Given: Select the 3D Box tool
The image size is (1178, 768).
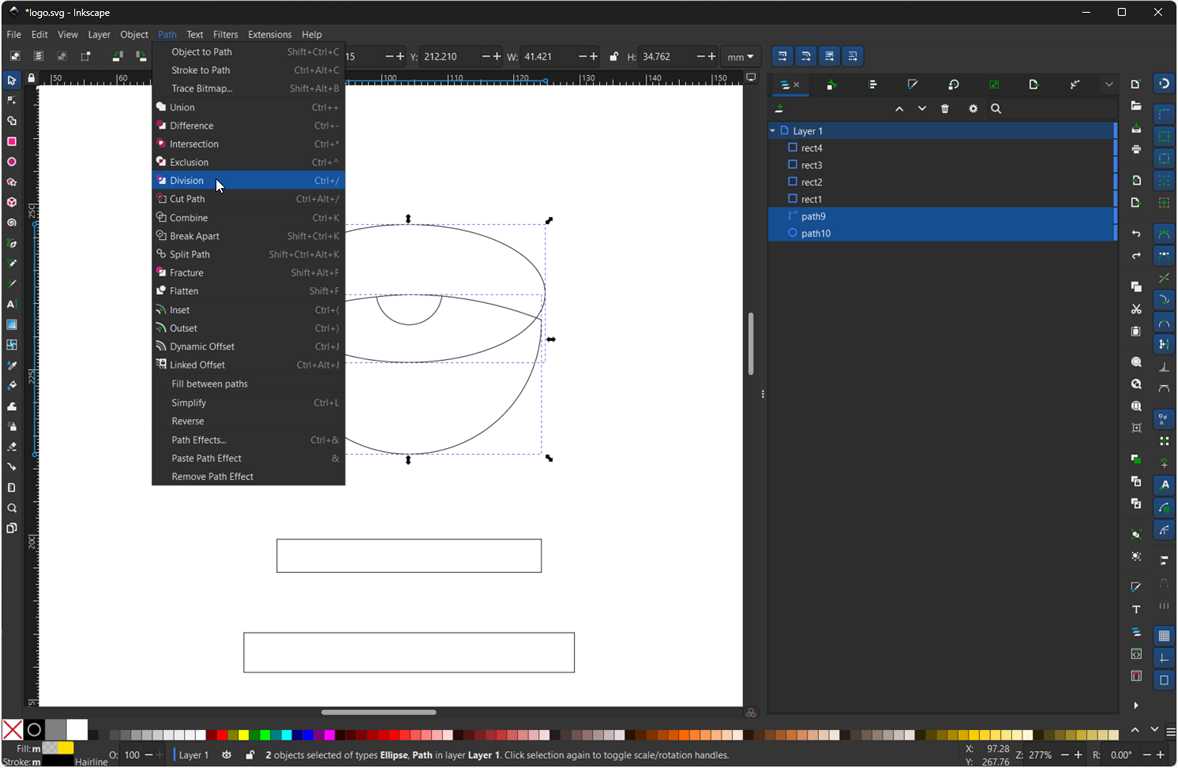Looking at the screenshot, I should coord(11,202).
